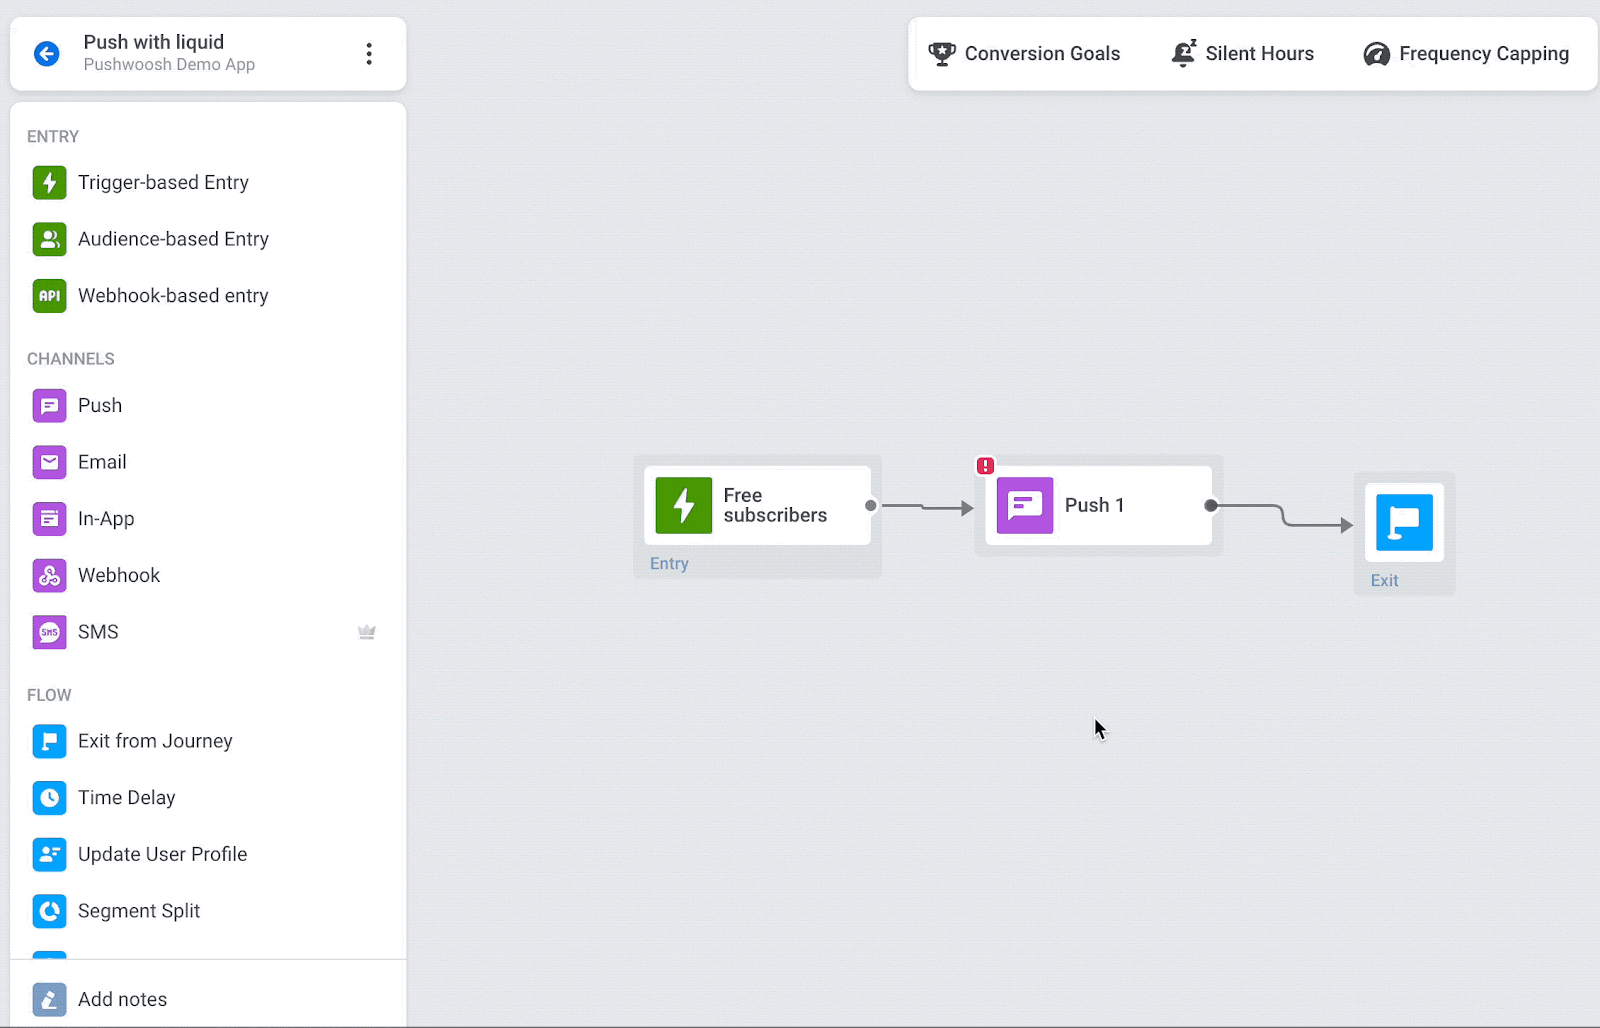Open the Silent Hours settings
This screenshot has width=1600, height=1028.
(x=1243, y=54)
